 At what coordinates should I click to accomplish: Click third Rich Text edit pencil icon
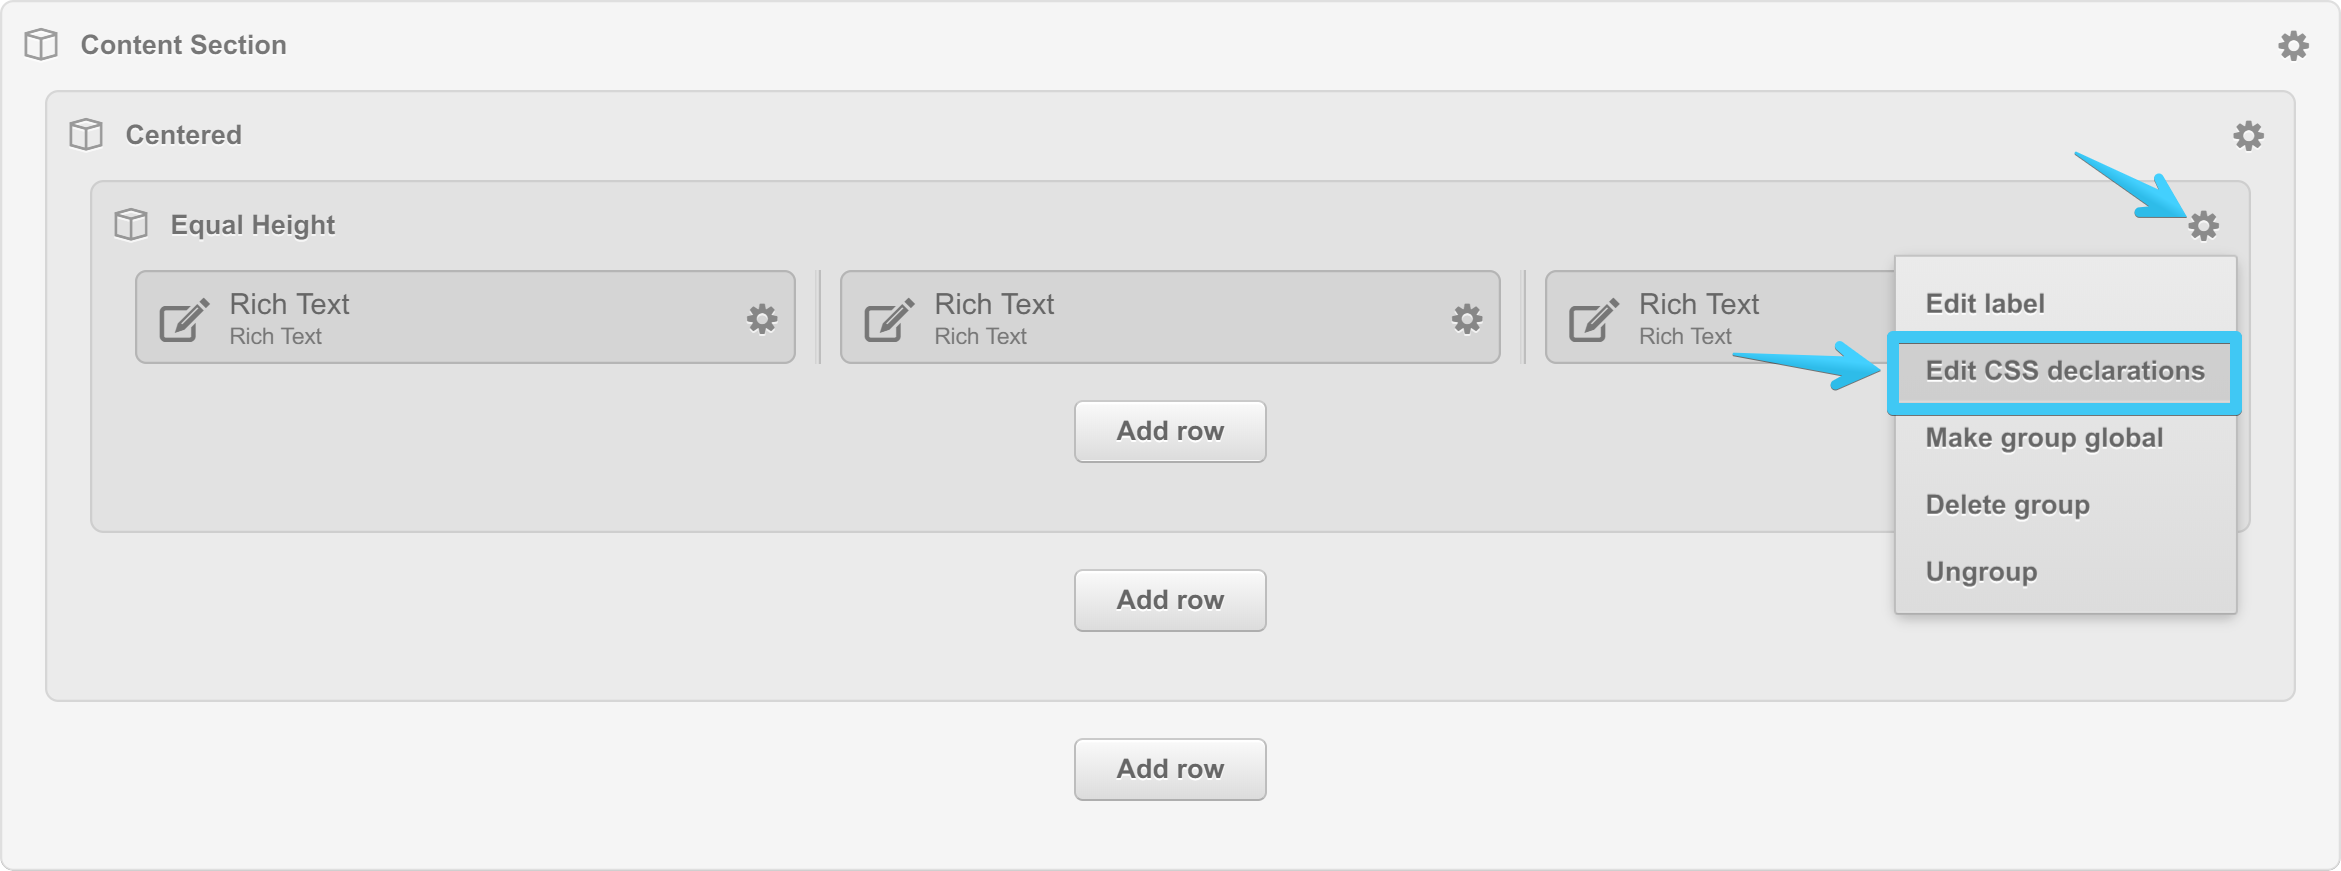[1594, 319]
